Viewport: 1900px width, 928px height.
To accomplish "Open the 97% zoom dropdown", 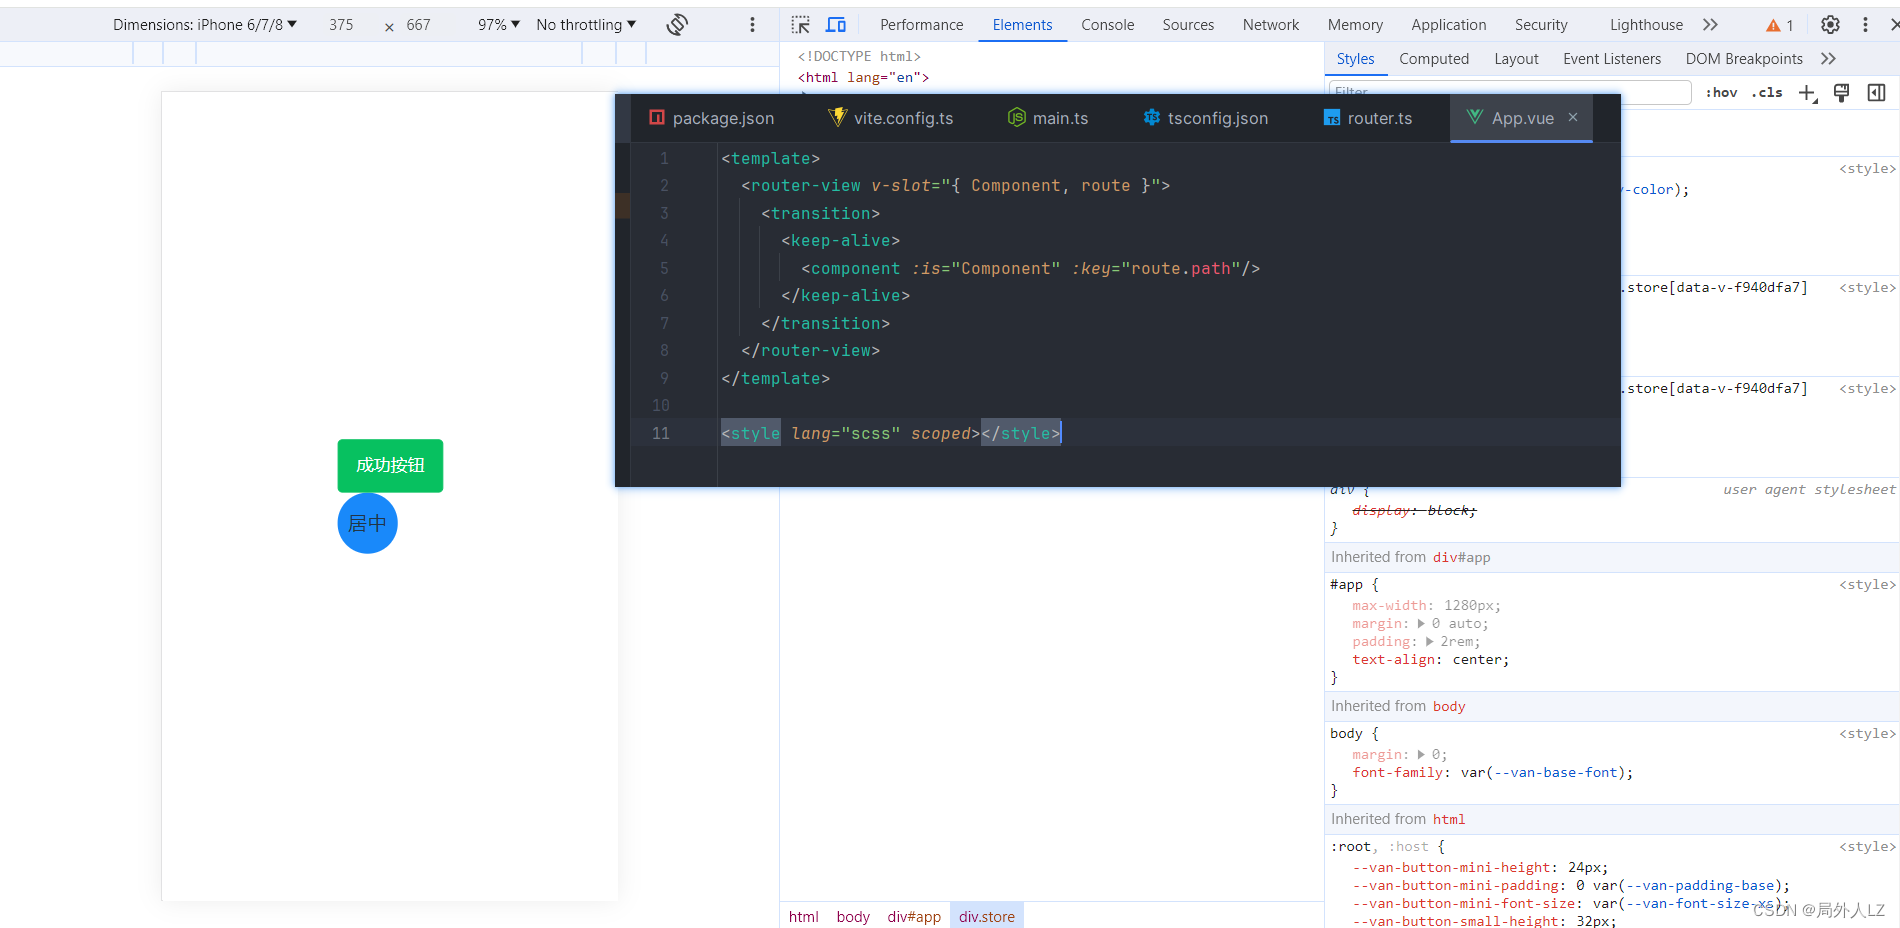I will click(x=499, y=25).
